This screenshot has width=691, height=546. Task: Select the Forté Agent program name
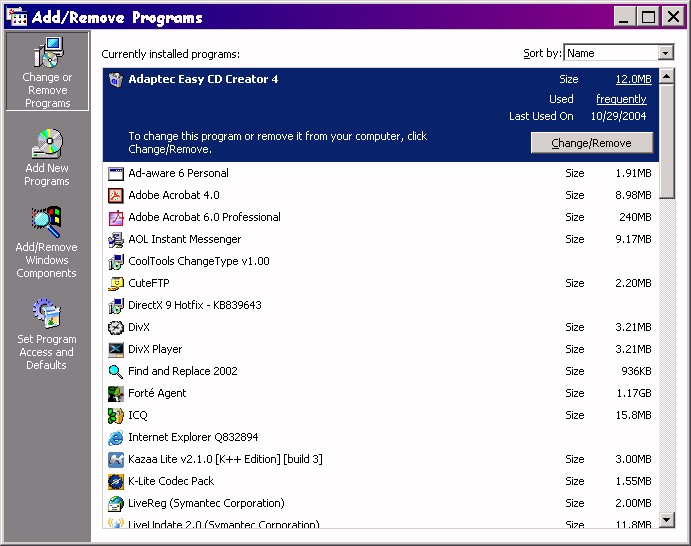[157, 394]
